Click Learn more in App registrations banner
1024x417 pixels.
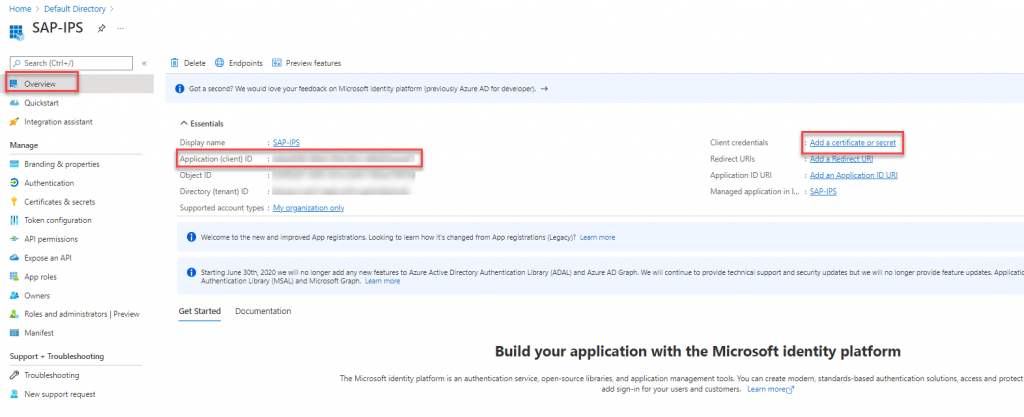click(x=598, y=238)
